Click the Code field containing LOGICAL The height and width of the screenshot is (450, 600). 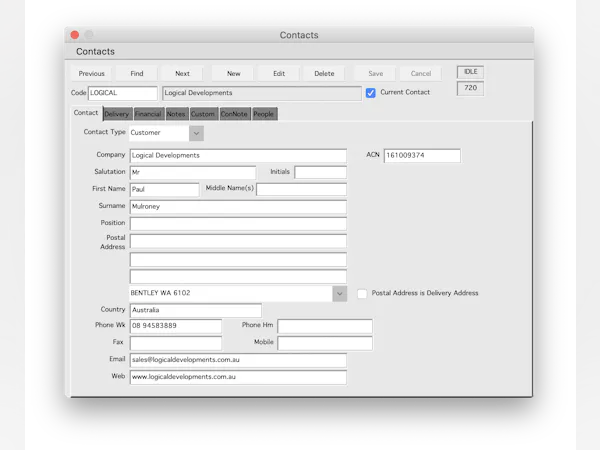[122, 93]
